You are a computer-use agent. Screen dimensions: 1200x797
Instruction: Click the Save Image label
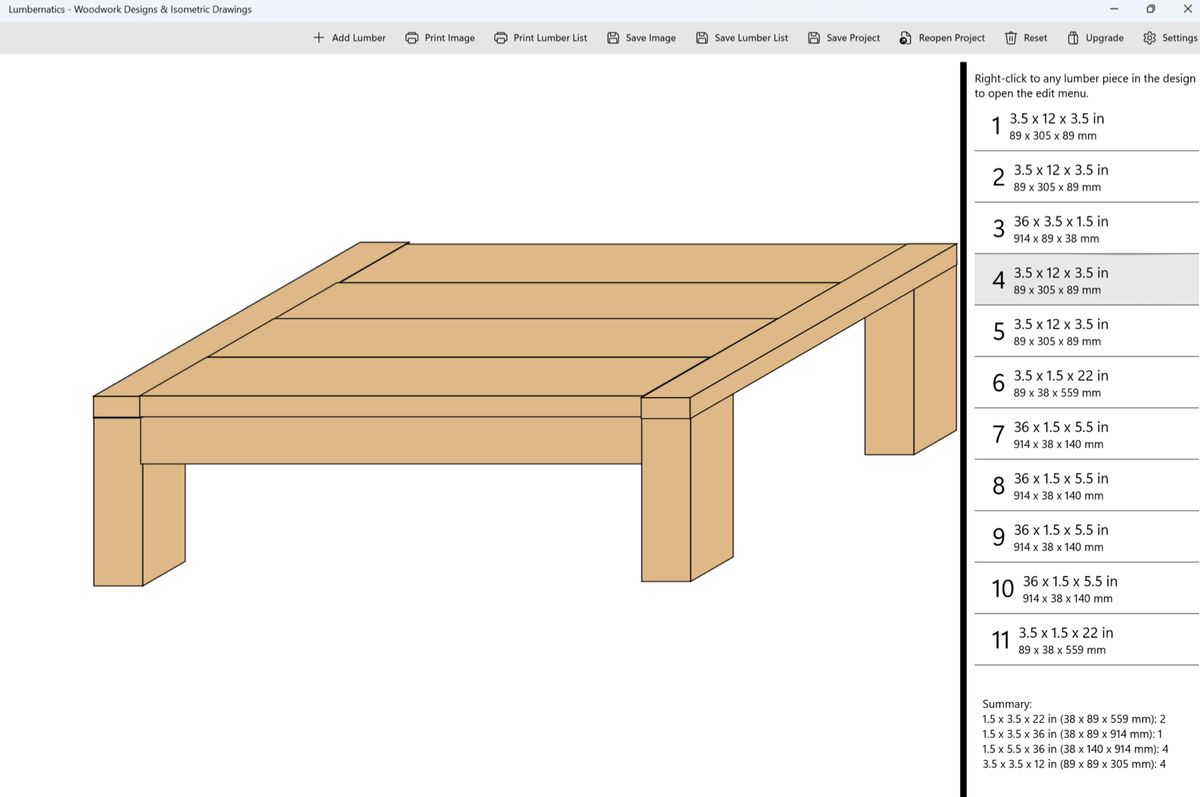[651, 38]
